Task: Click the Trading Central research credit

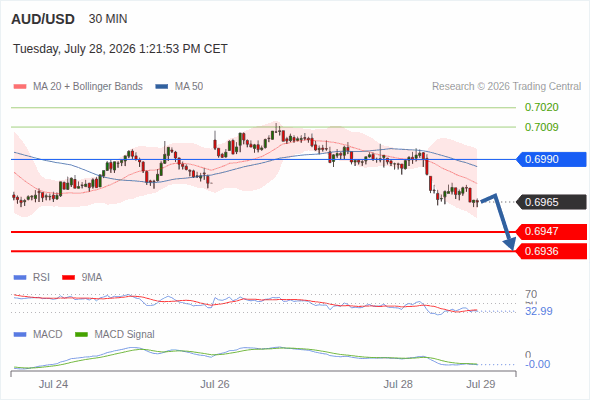Action: pos(506,87)
